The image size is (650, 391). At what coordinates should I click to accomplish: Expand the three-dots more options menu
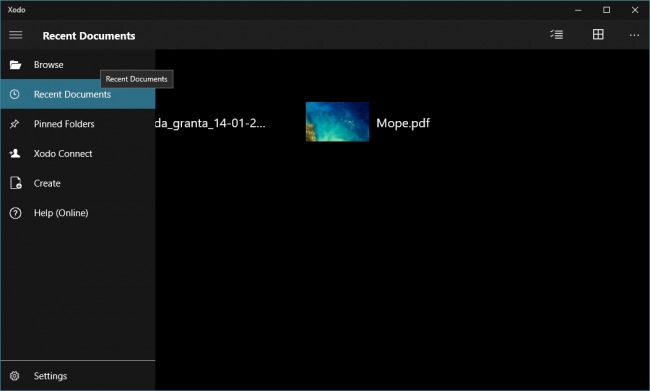pos(634,35)
